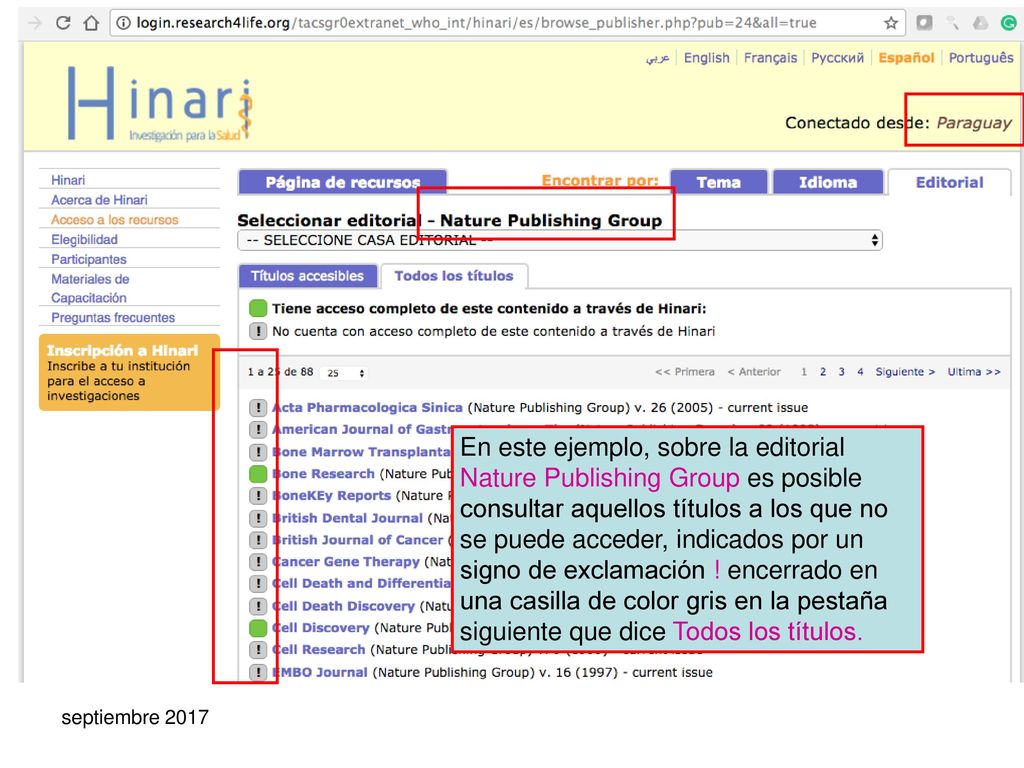Click the exclamation icon beside BoneKEy Reports
The width and height of the screenshot is (1024, 768).
258,496
